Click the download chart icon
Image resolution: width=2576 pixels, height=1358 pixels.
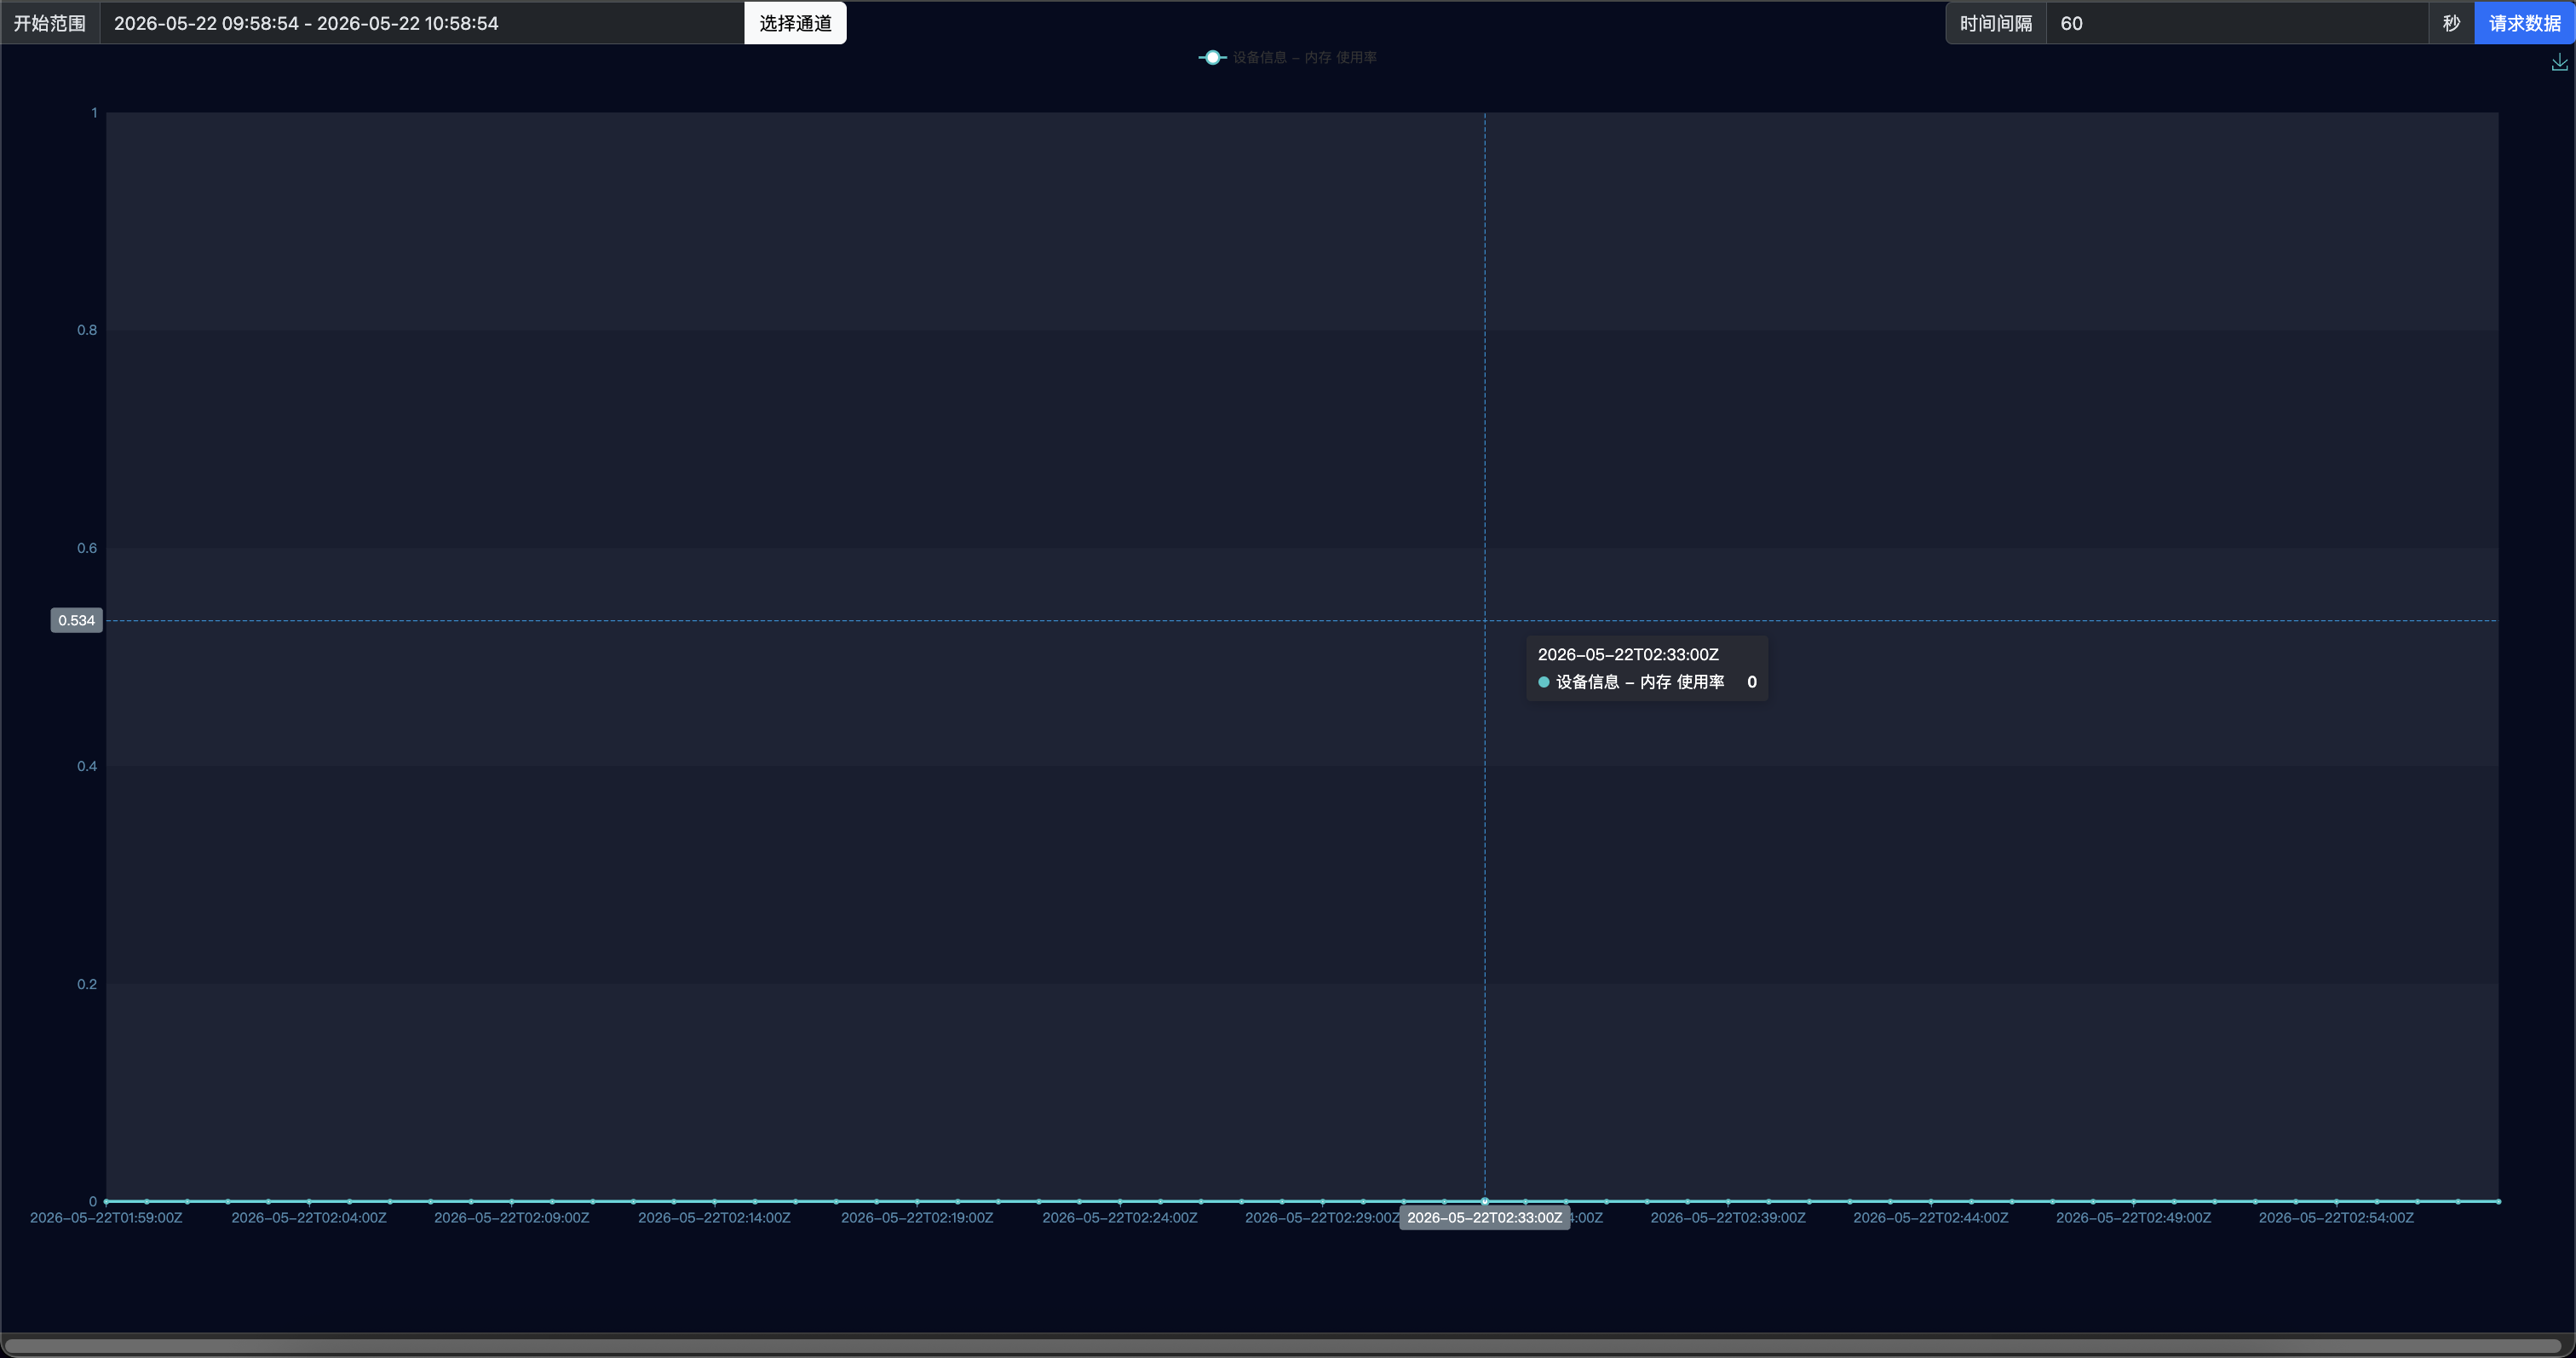point(2559,62)
